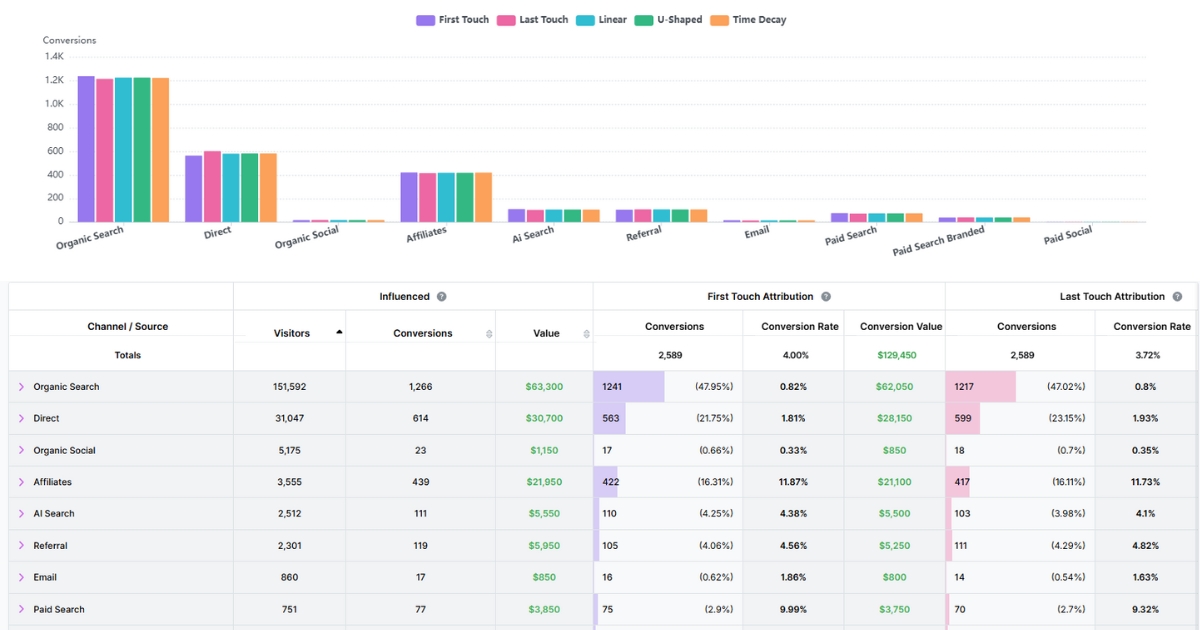Click the tallest Organic Search chart bar
This screenshot has width=1200, height=630.
click(x=84, y=145)
